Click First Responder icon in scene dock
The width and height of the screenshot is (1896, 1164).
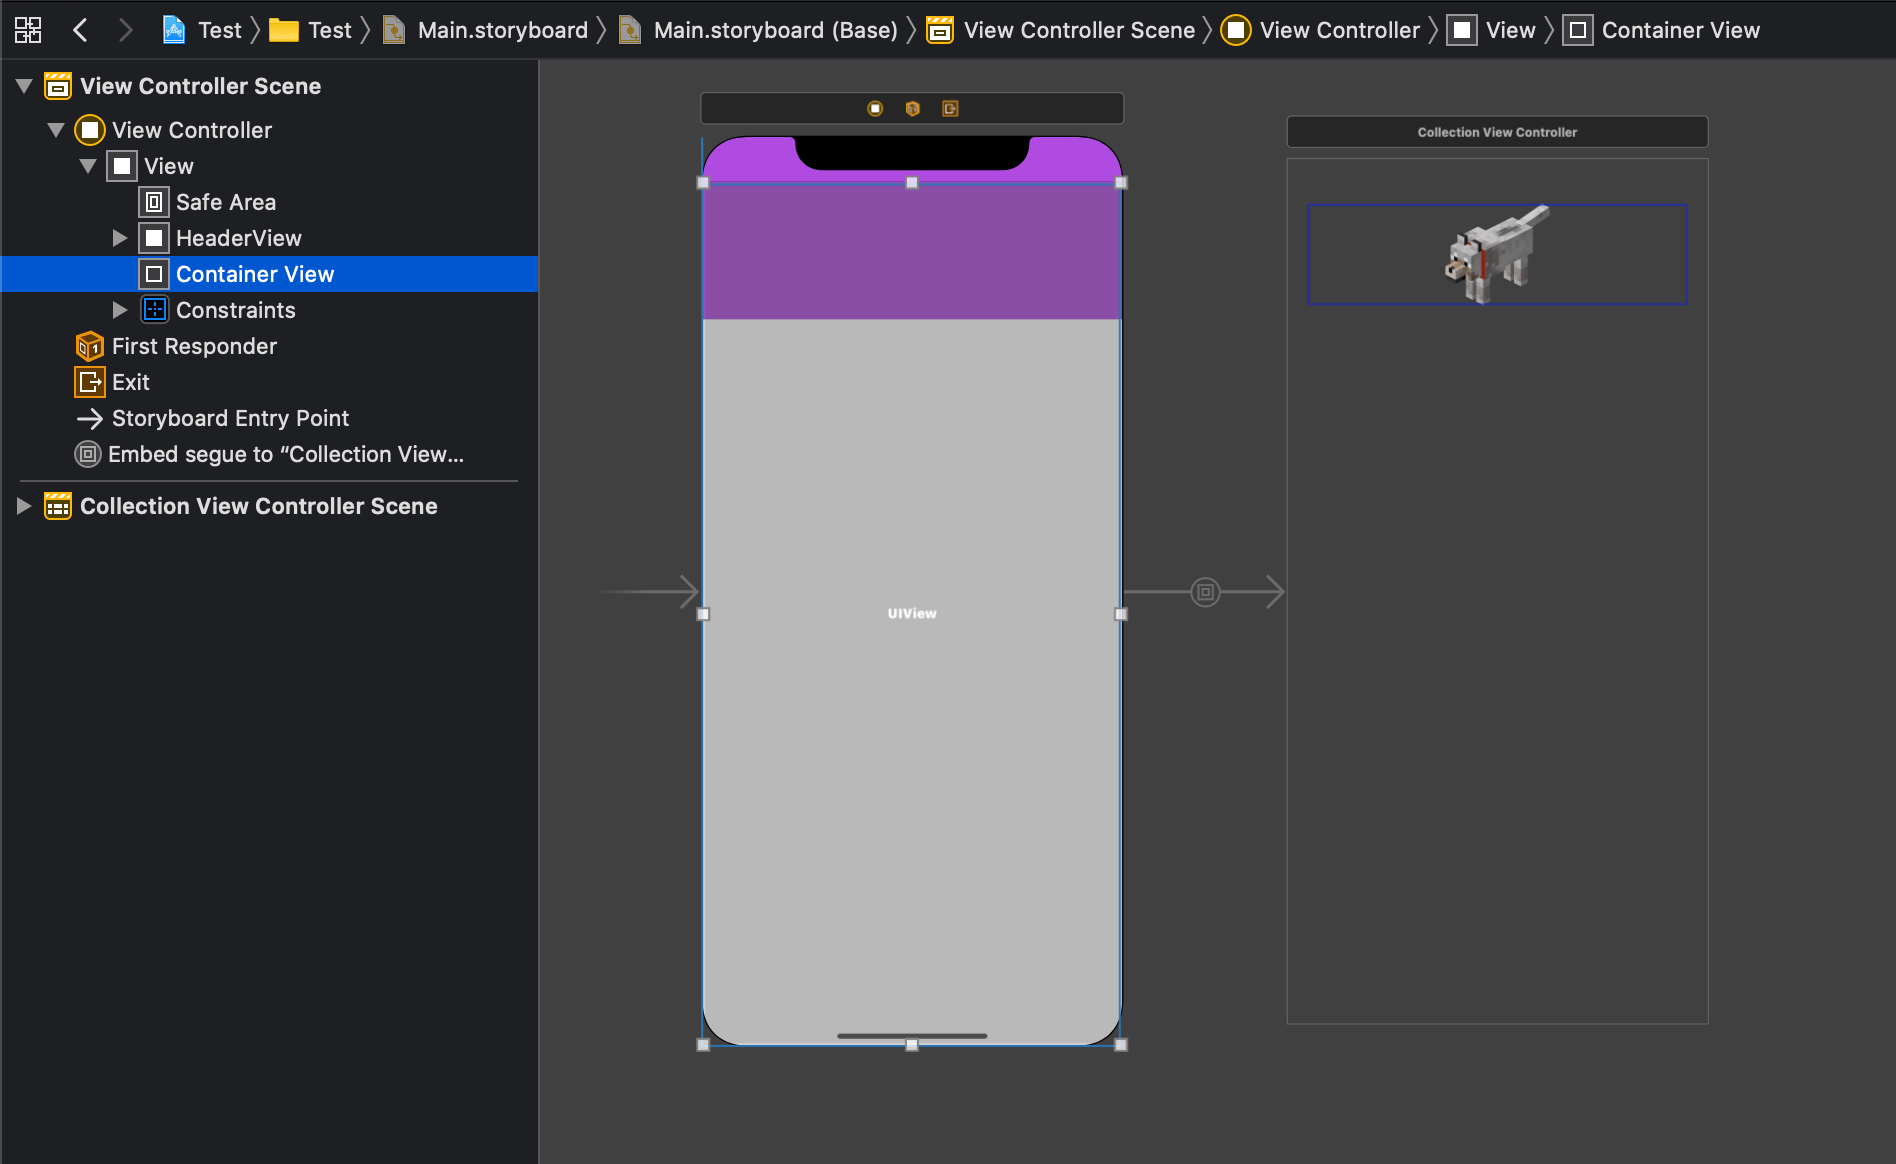[912, 108]
